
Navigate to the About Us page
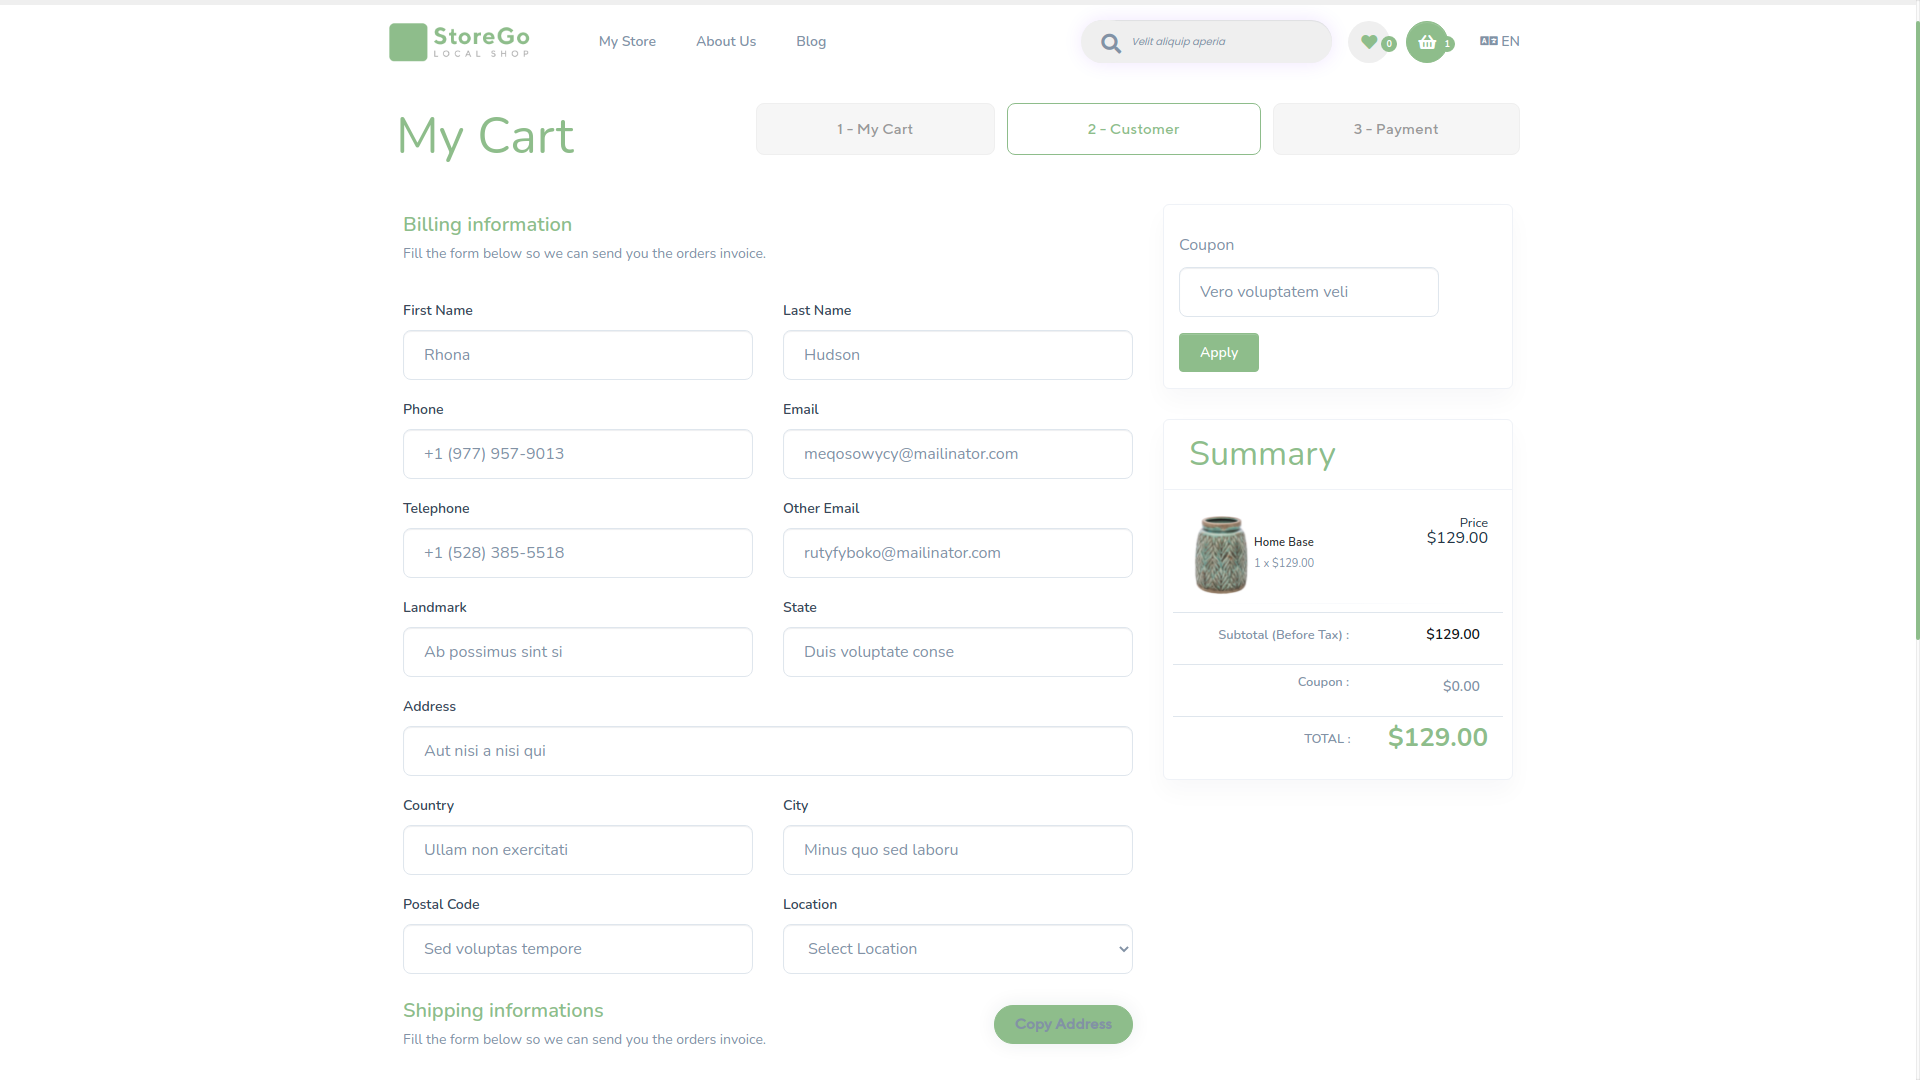click(x=726, y=41)
